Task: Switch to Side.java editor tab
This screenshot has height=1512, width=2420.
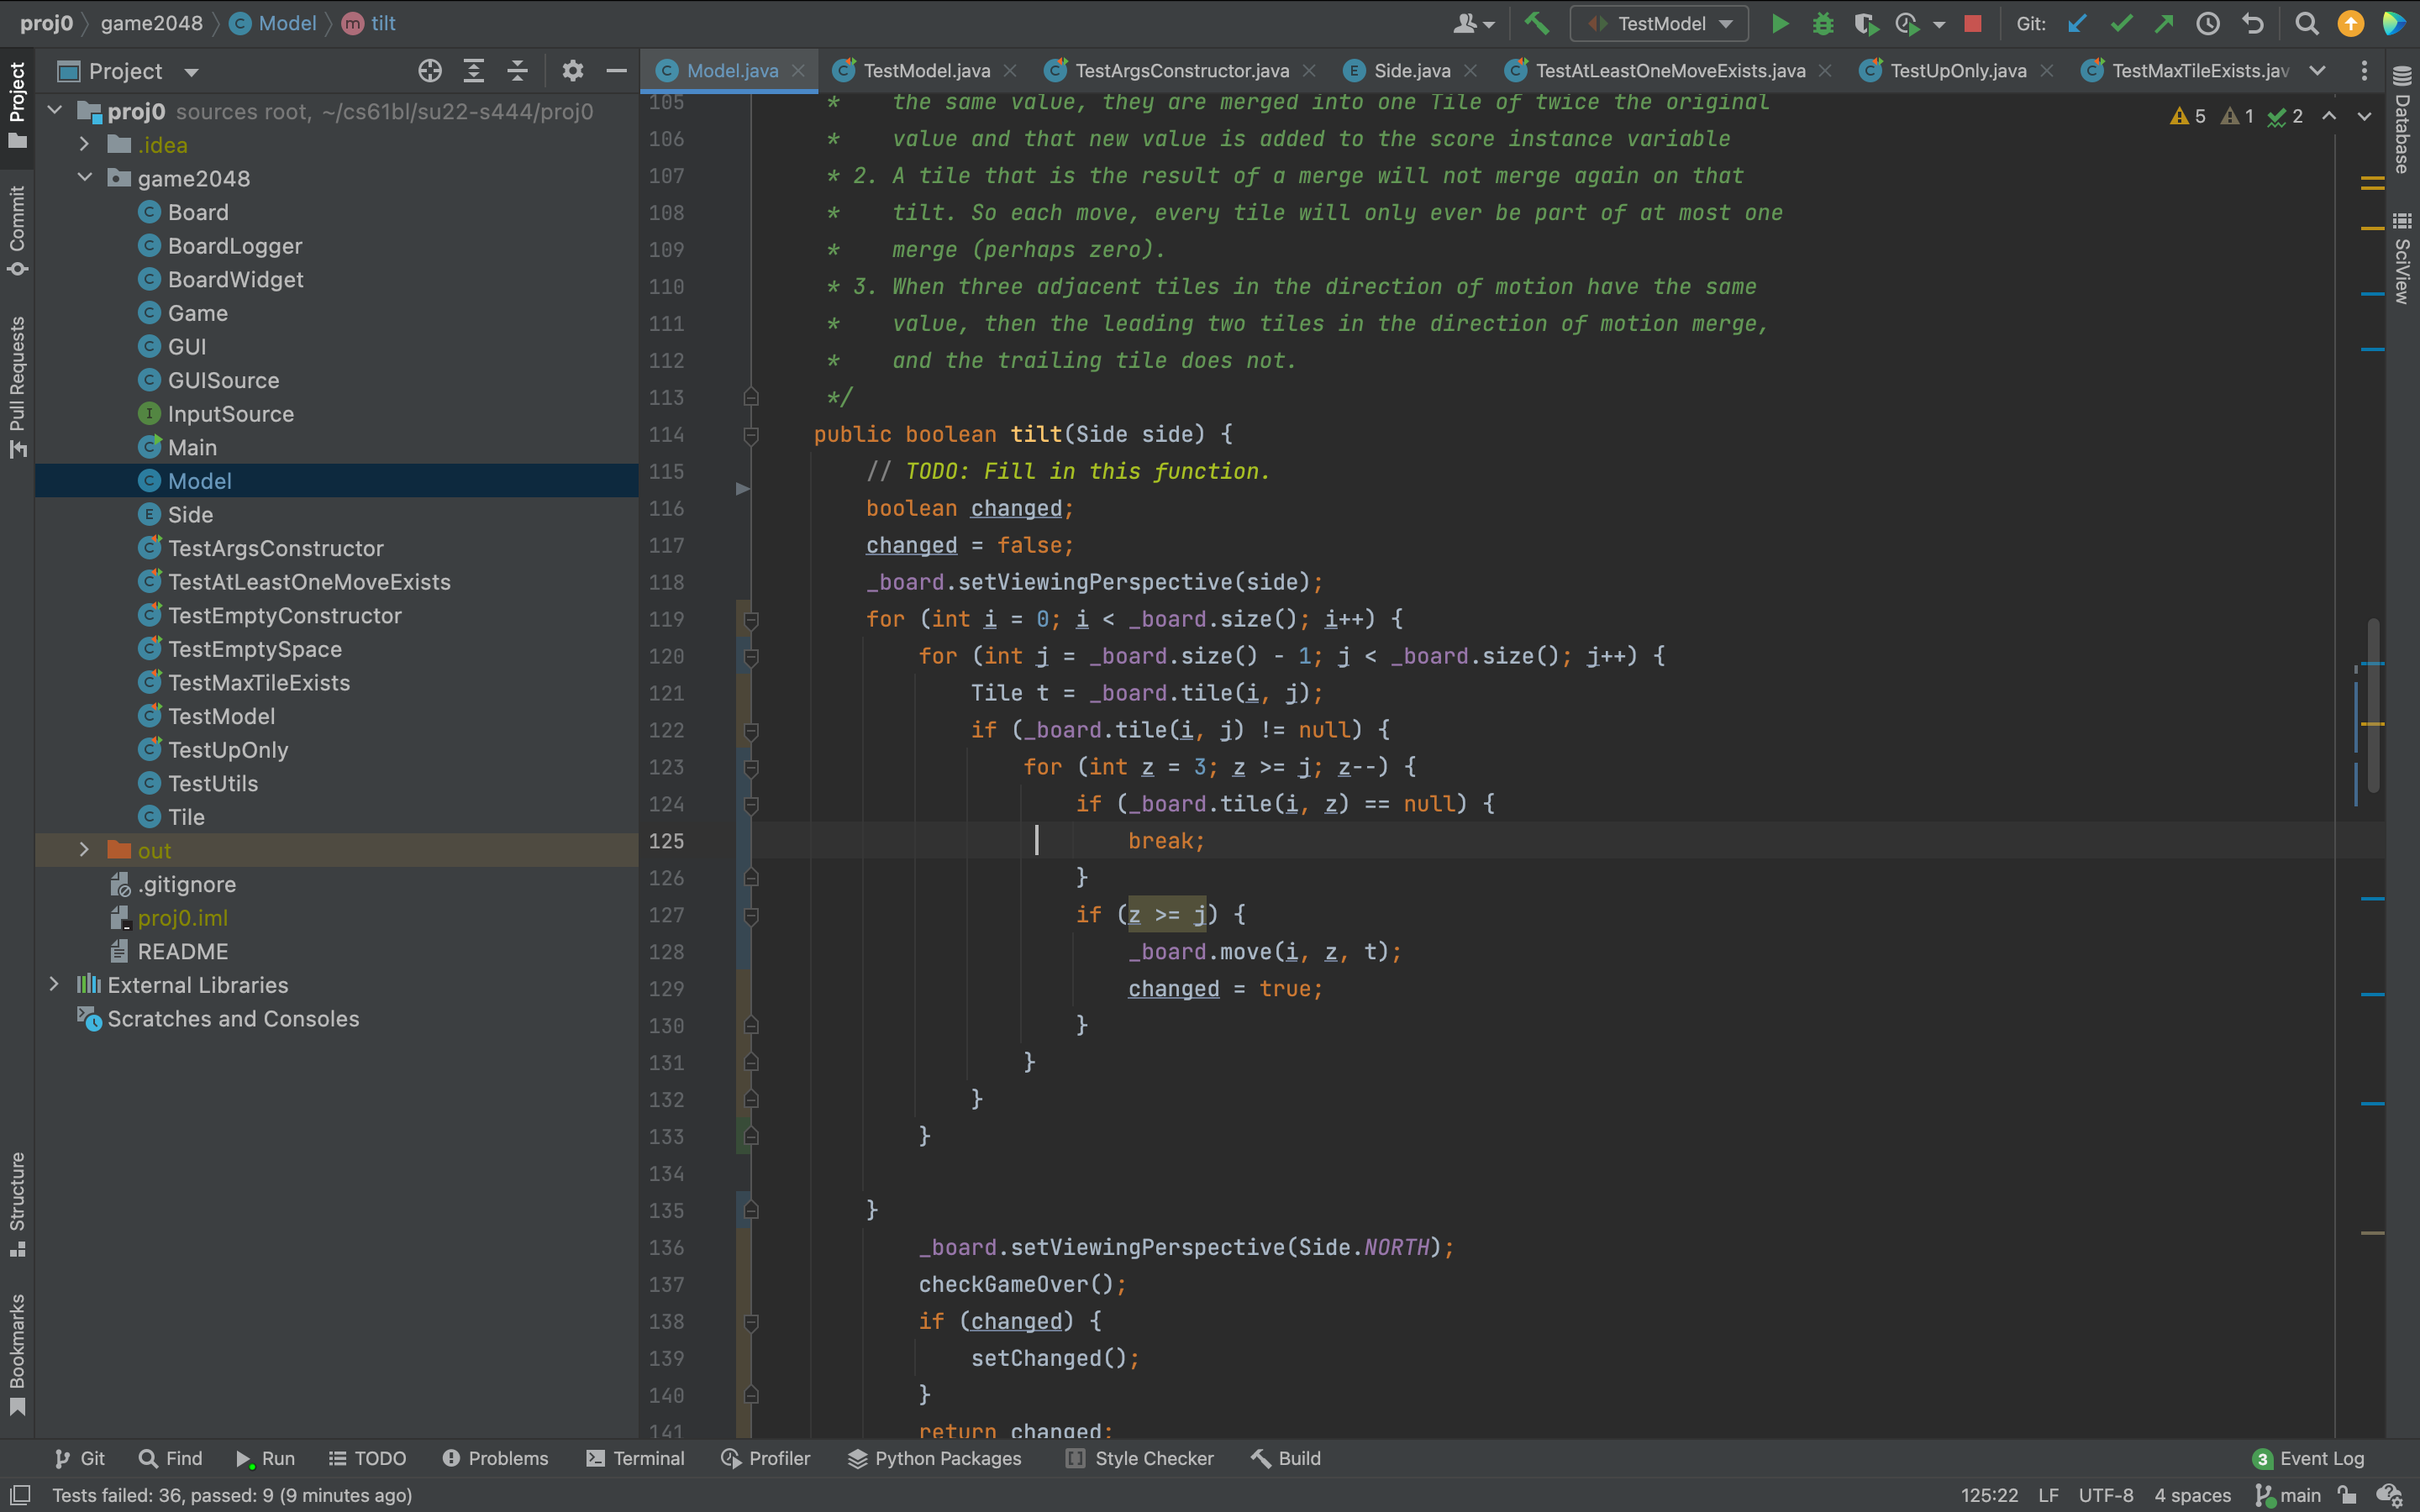Action: click(x=1410, y=71)
